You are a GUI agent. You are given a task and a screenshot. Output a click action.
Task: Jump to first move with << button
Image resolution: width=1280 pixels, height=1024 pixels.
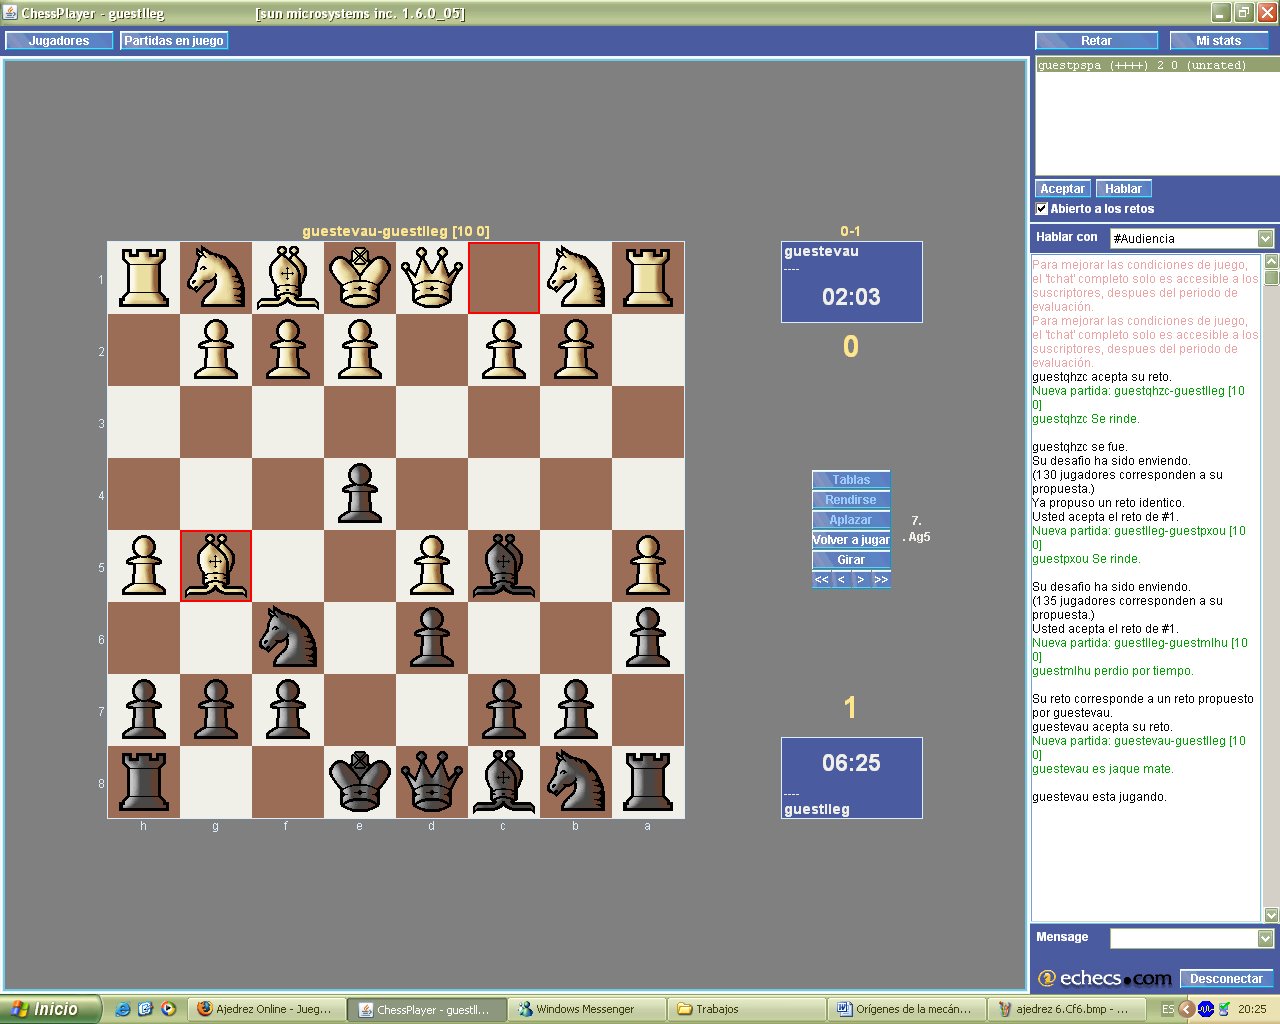coord(822,580)
